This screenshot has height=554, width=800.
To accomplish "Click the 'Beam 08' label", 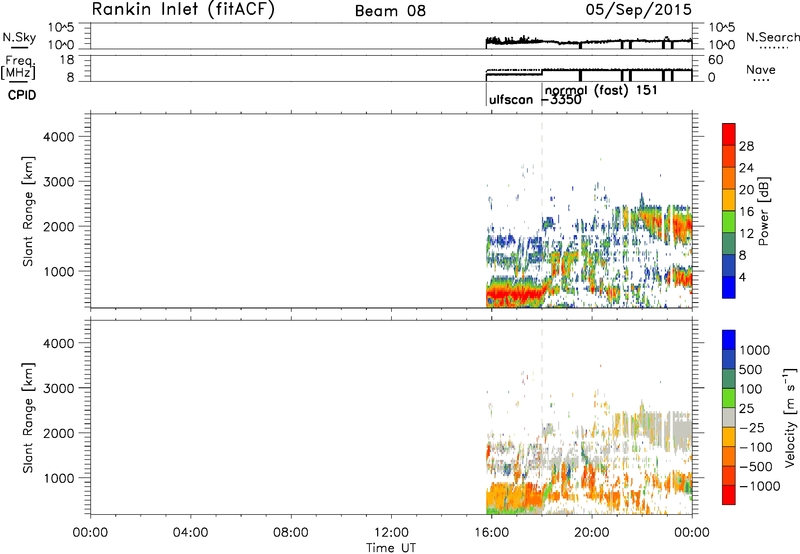I will pos(390,11).
